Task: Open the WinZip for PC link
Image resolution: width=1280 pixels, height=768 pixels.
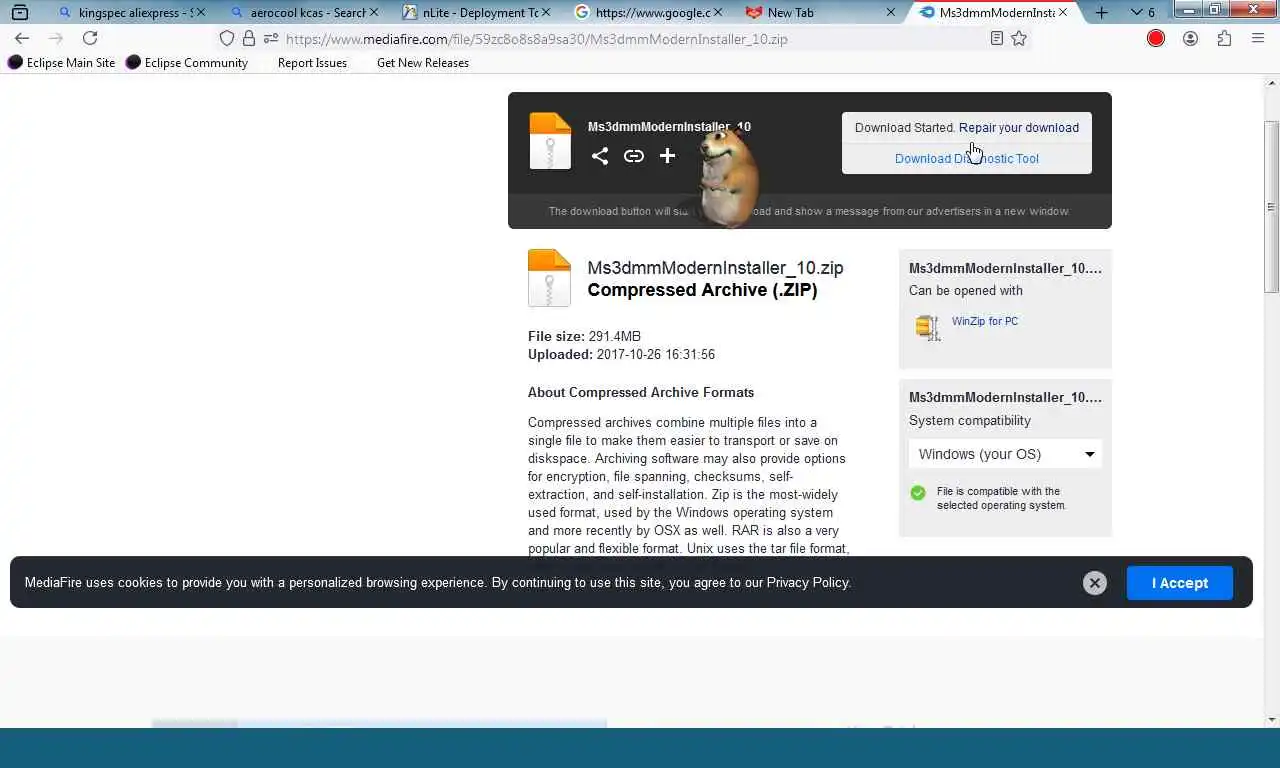Action: click(985, 321)
